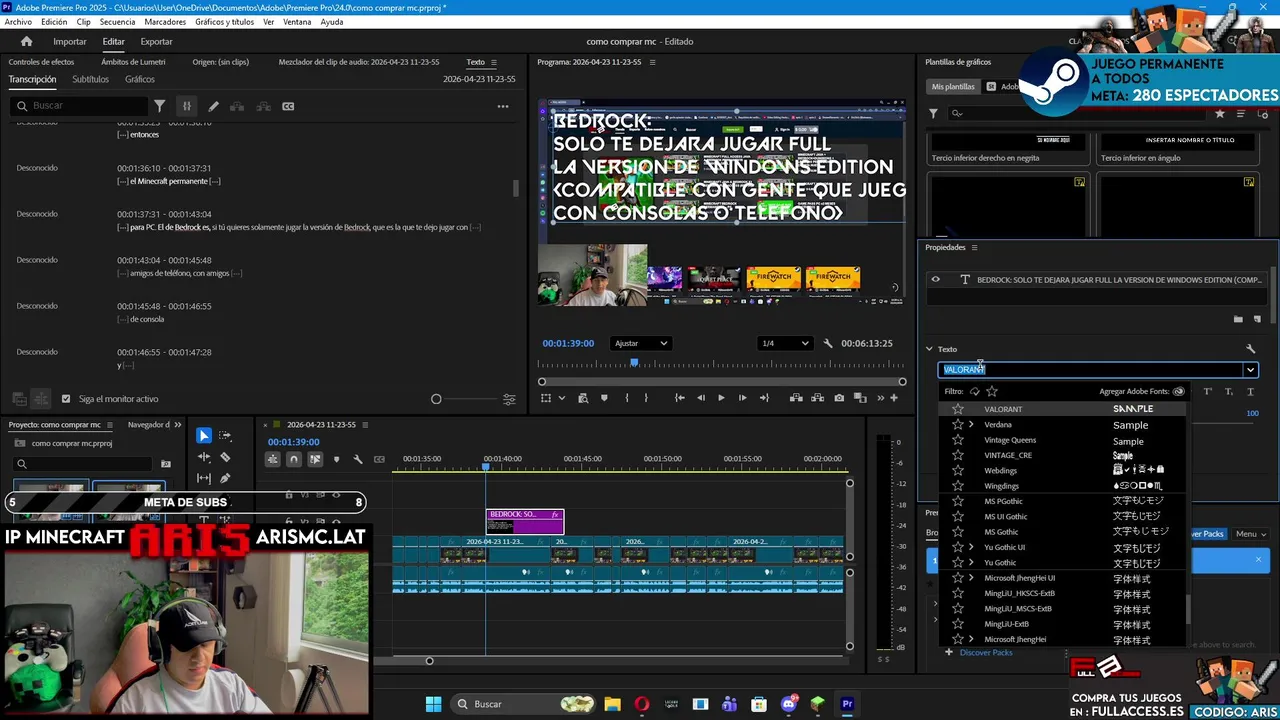This screenshot has height=720, width=1280.
Task: Toggle the Adobe Fonts cloud filter
Action: [975, 391]
